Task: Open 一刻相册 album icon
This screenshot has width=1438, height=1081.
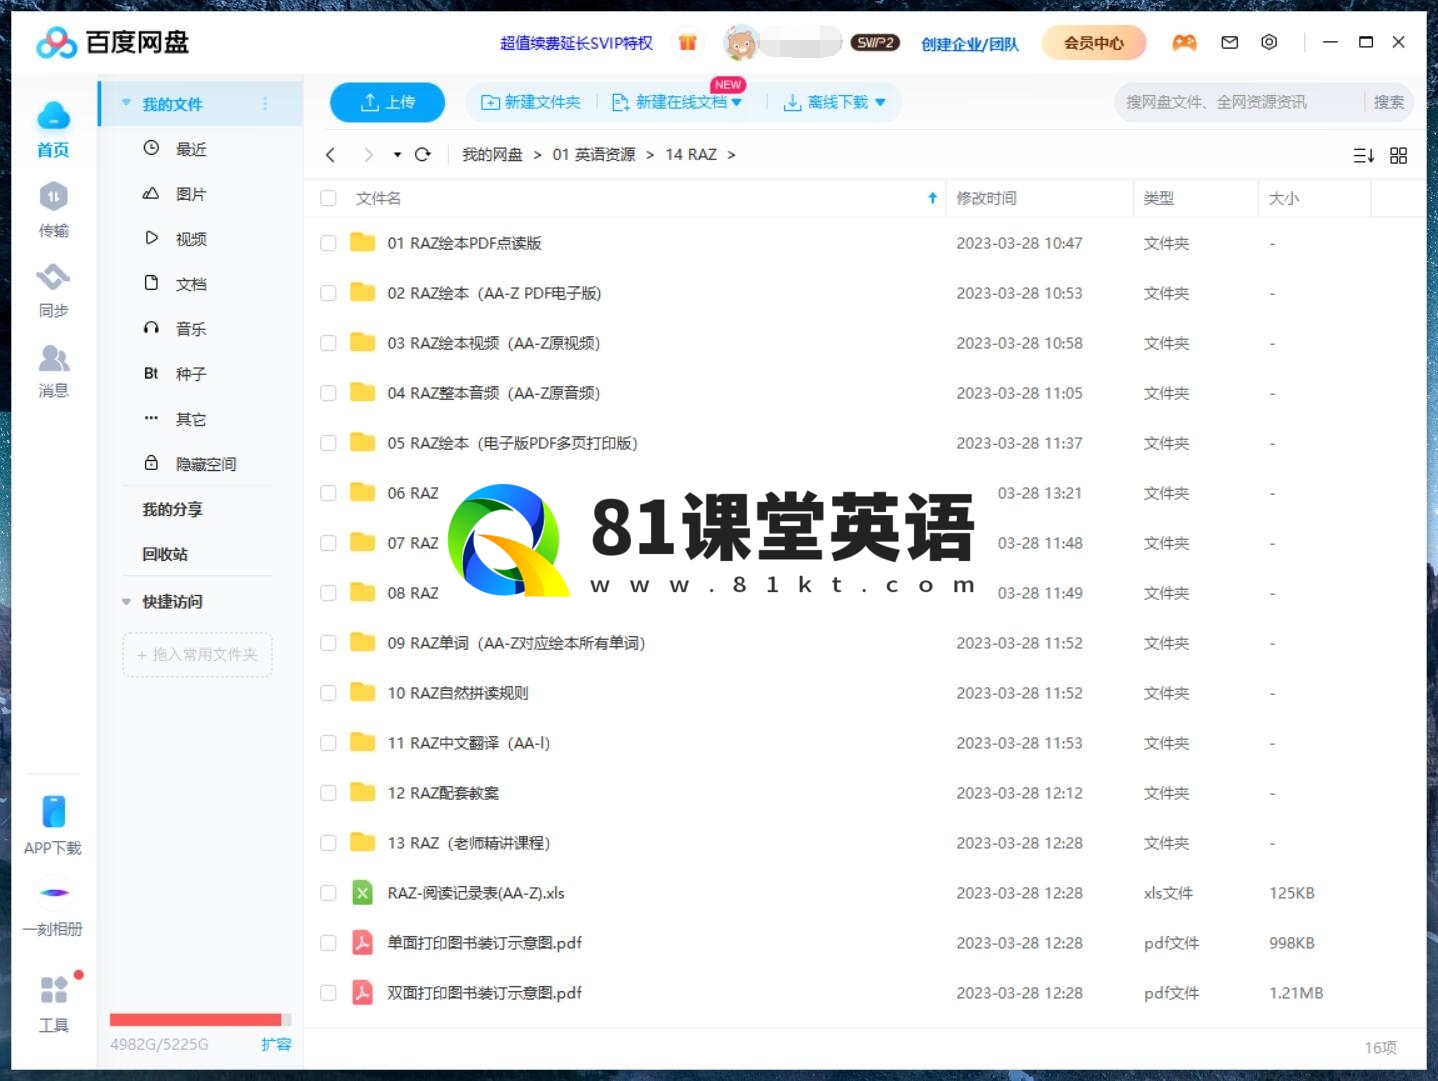Action: coord(53,908)
